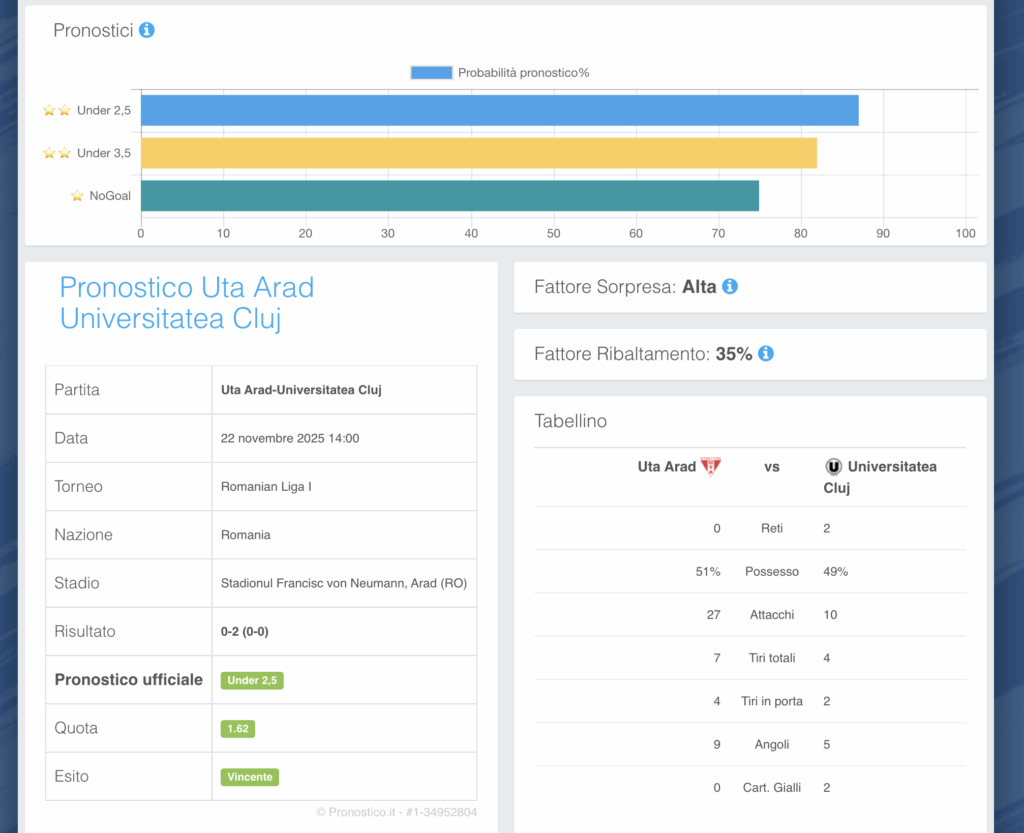Click the Universitatea Cluj team logo
Screen dimensions: 1024x833
[833, 466]
